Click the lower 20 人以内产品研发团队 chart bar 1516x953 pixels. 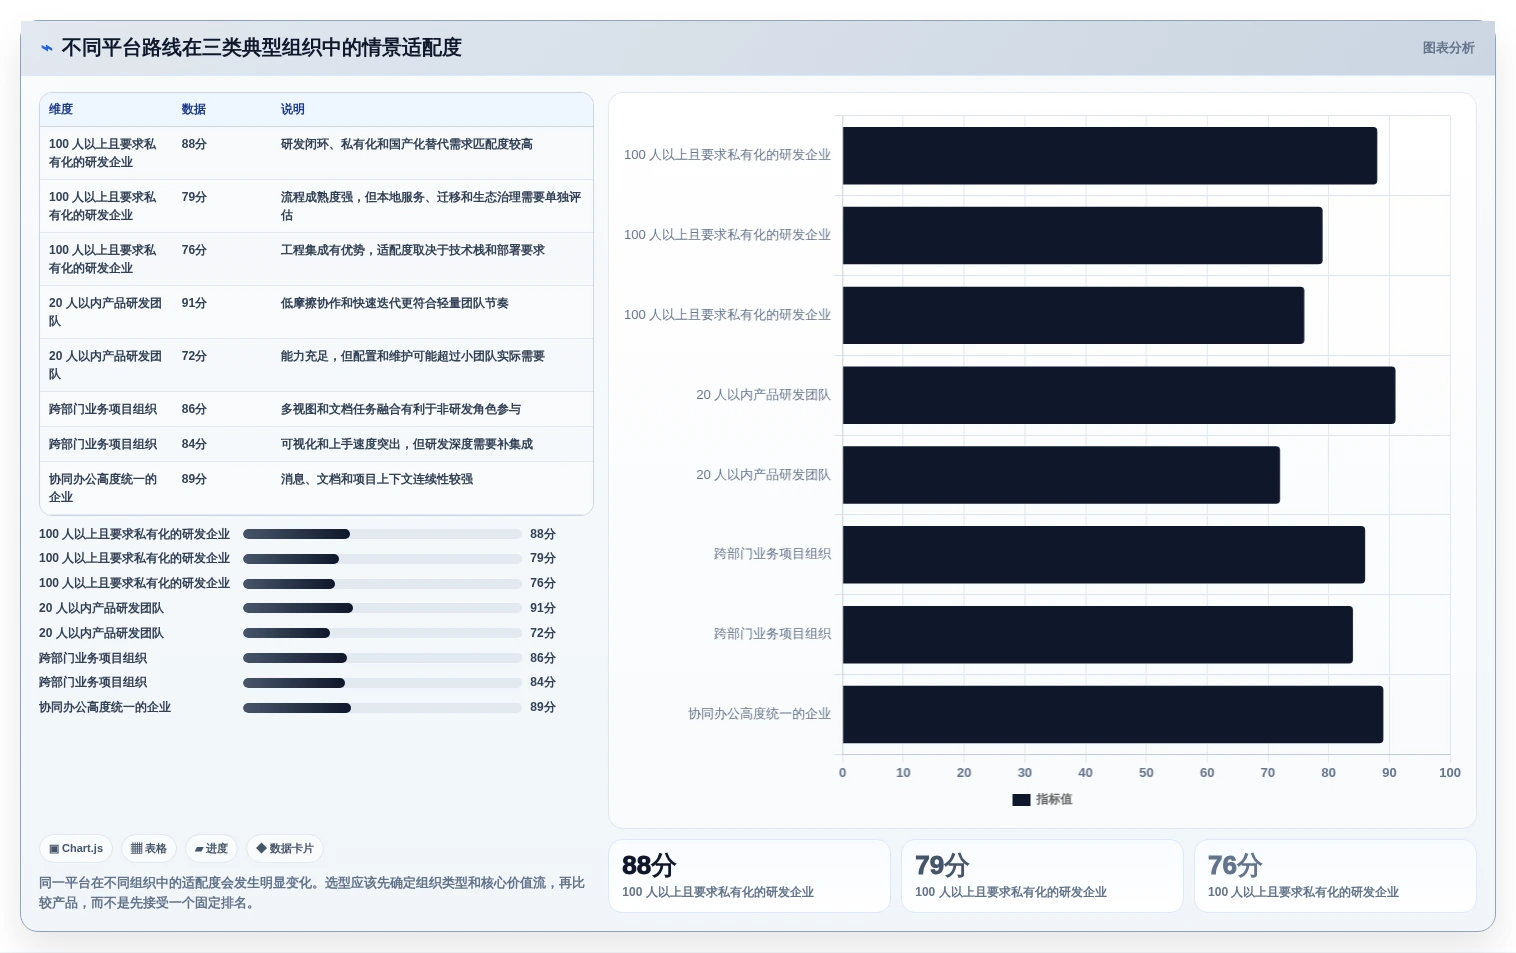1061,475
